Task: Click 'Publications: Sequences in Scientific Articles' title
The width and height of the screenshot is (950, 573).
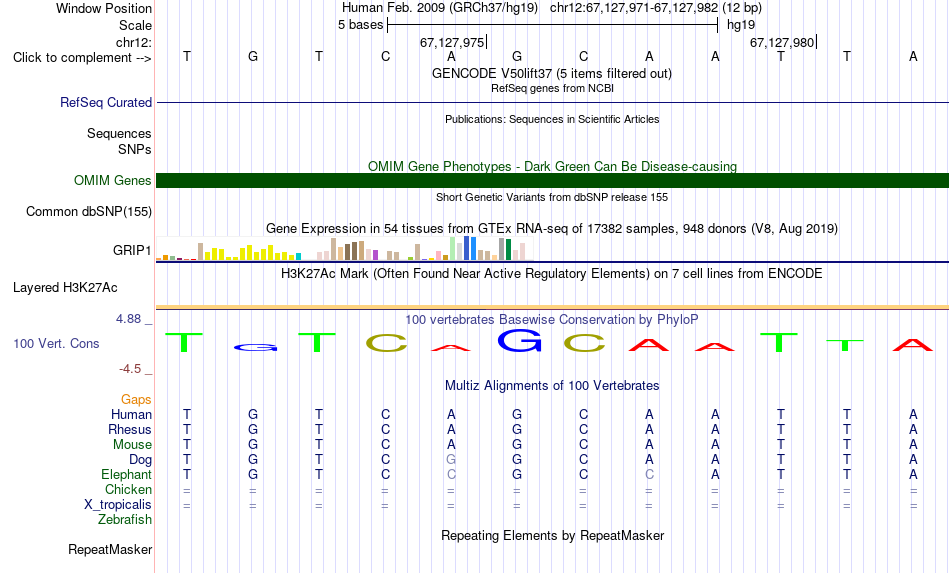Action: click(x=552, y=119)
